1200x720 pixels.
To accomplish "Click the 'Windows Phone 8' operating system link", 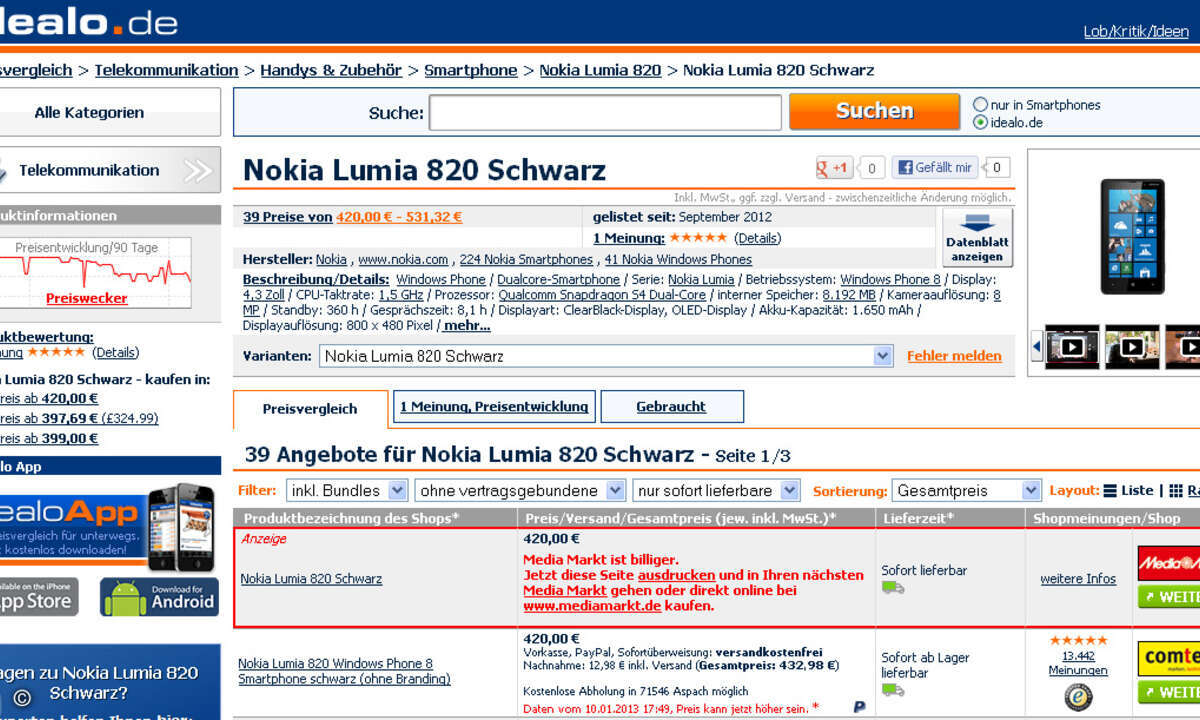I will coord(890,279).
